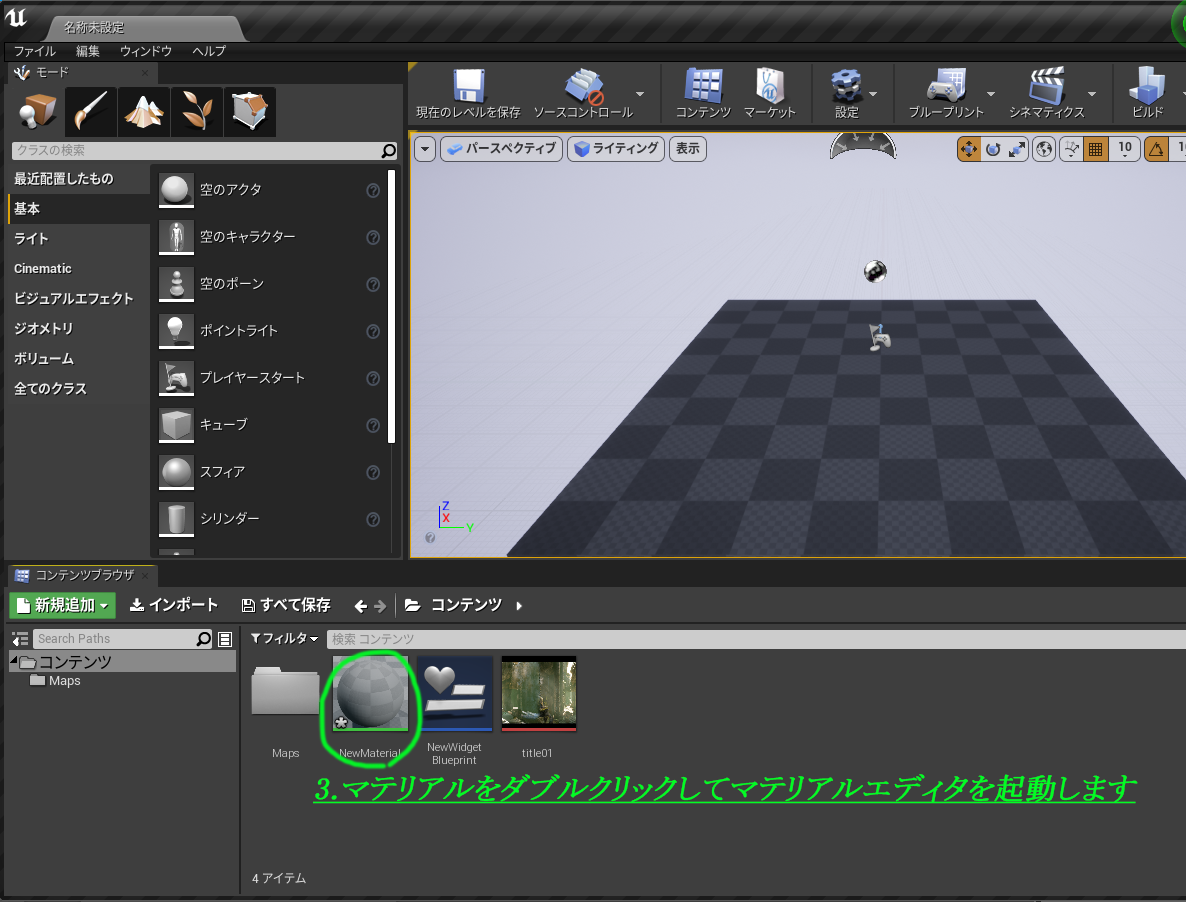The width and height of the screenshot is (1186, 902).
Task: Select the Foliage mode leaf icon
Action: [197, 111]
